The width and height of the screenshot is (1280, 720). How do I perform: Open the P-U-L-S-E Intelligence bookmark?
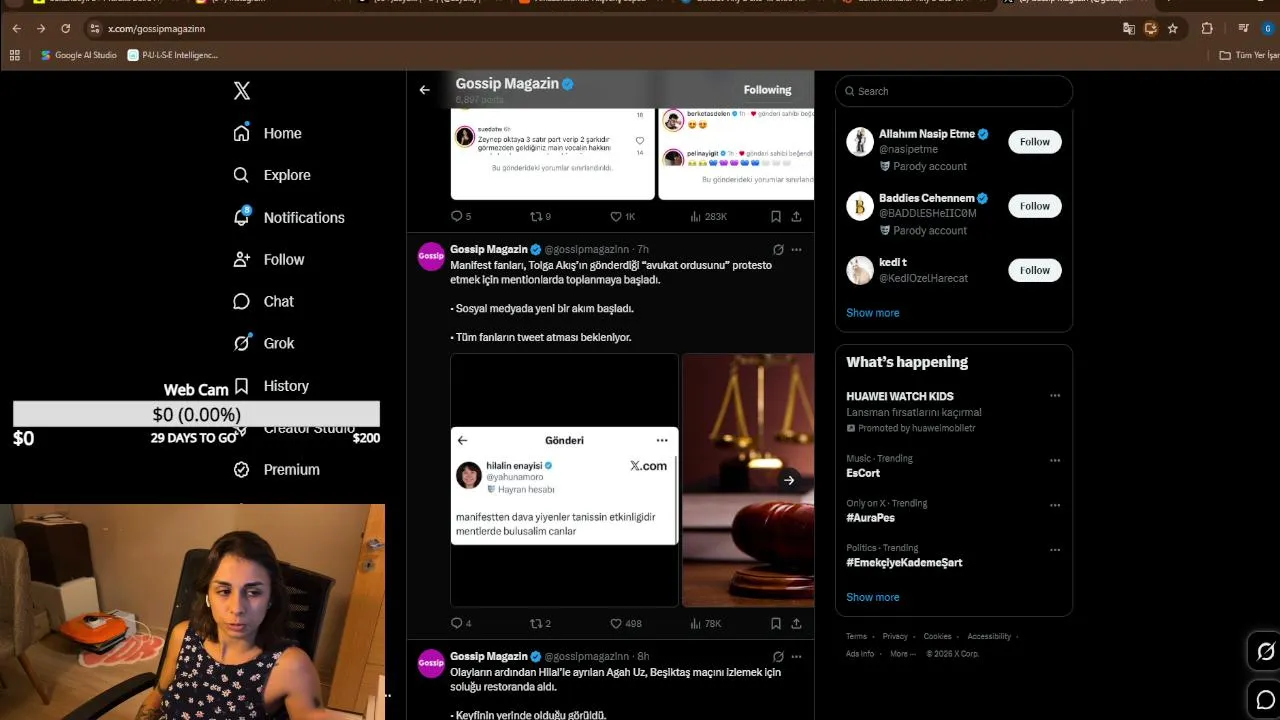(173, 55)
